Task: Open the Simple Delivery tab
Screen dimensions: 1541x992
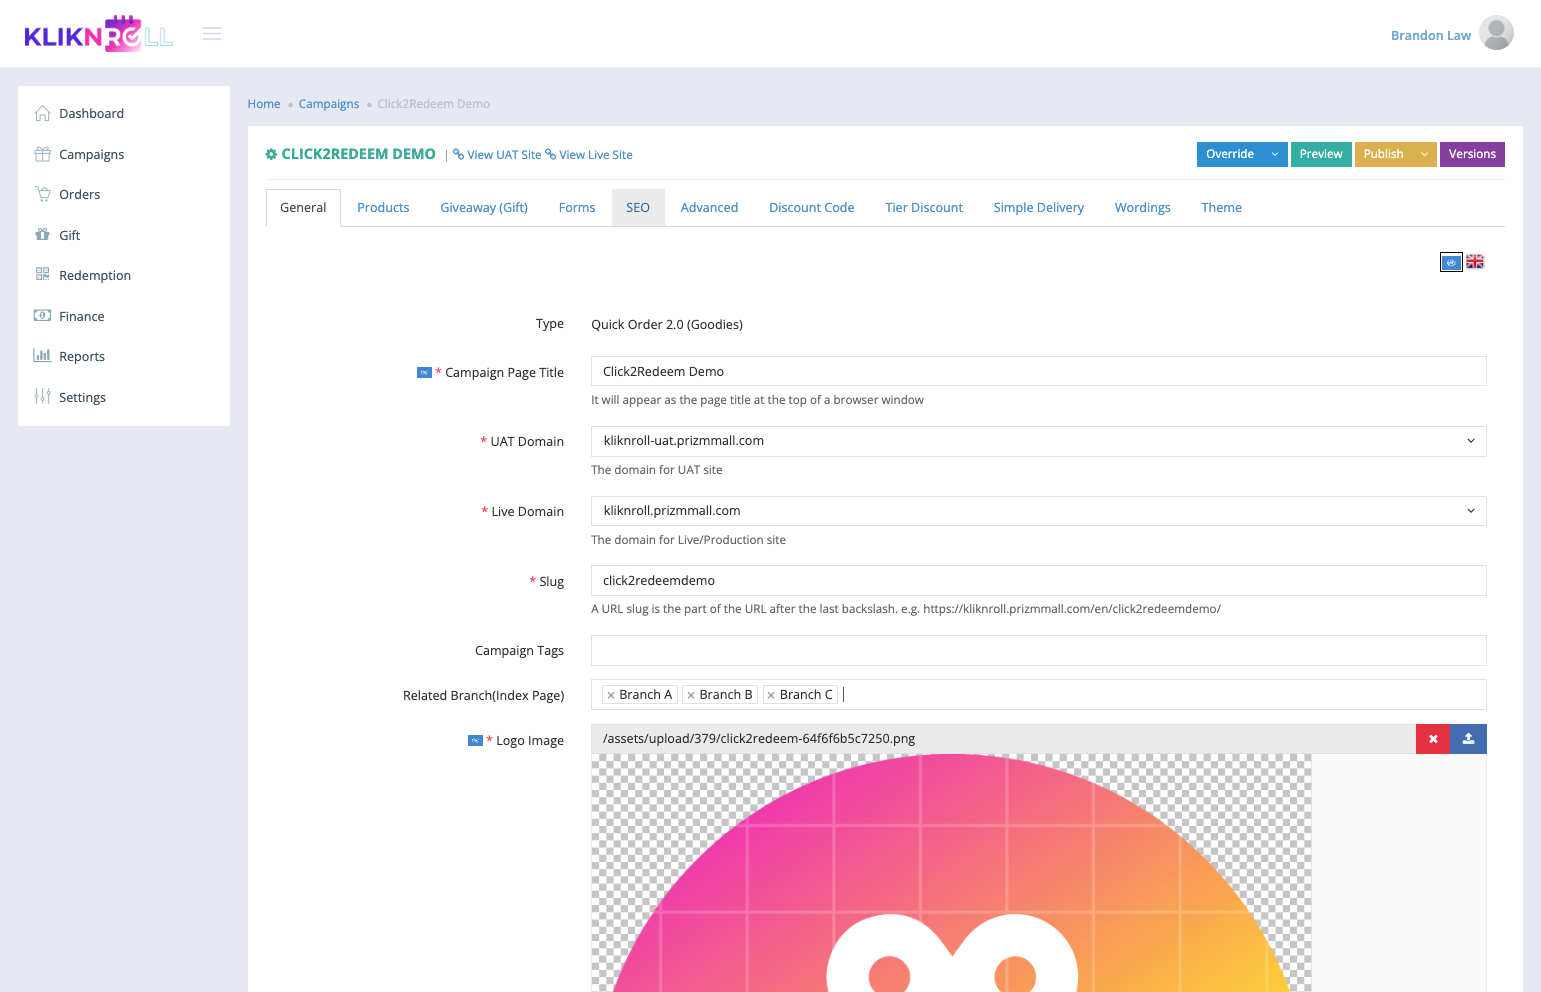Action: pos(1038,208)
